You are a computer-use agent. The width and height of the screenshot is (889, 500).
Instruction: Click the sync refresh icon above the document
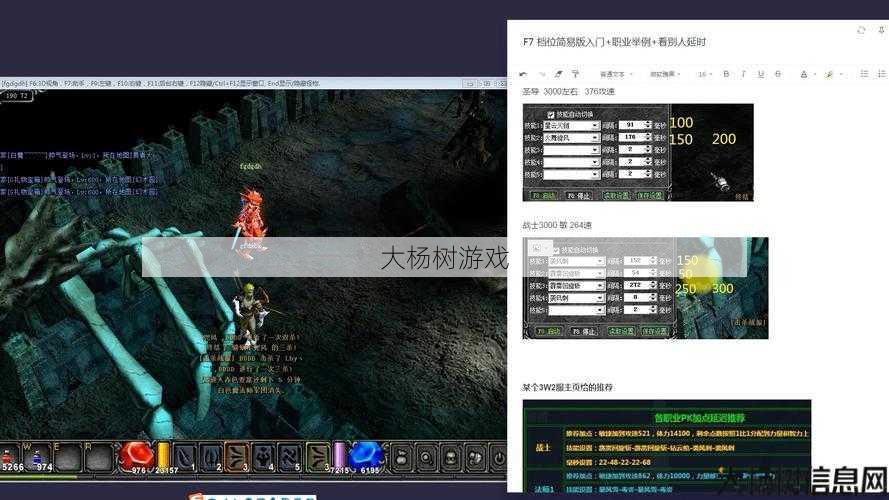[x=861, y=30]
